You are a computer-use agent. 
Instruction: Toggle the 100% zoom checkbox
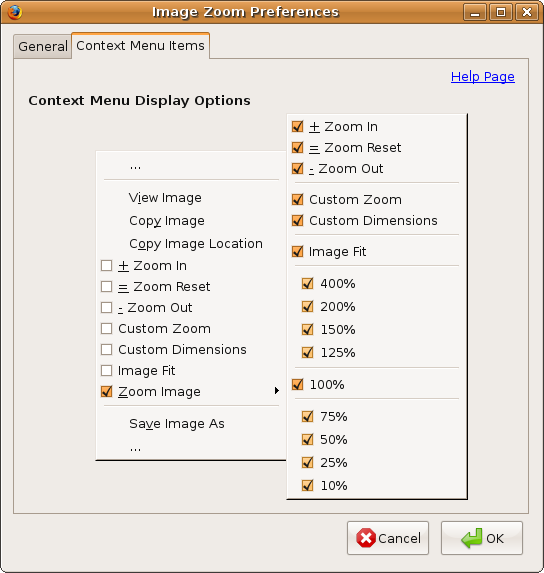tap(298, 384)
